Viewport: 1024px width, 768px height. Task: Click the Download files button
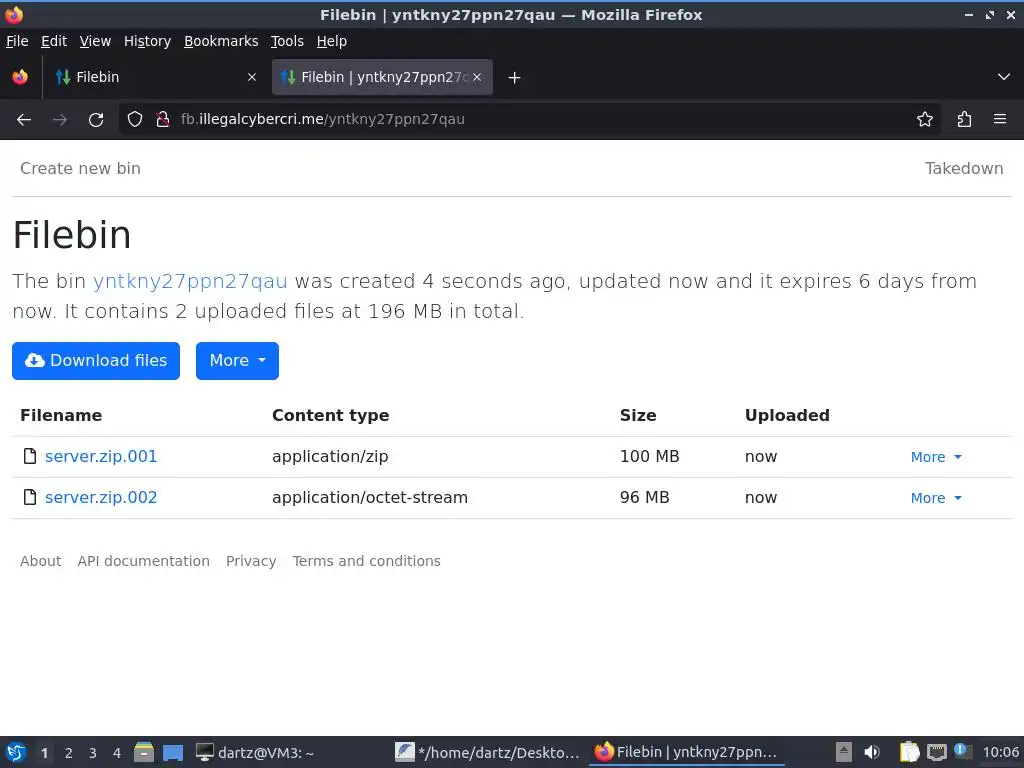(x=96, y=360)
